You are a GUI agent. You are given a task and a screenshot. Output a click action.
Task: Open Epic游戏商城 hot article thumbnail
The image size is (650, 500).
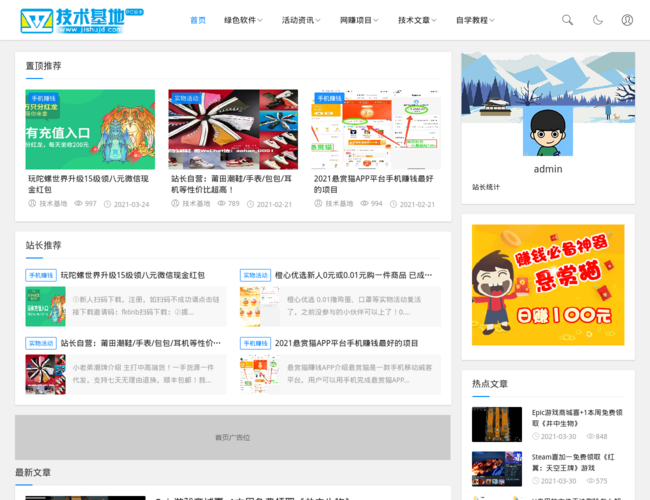click(497, 424)
